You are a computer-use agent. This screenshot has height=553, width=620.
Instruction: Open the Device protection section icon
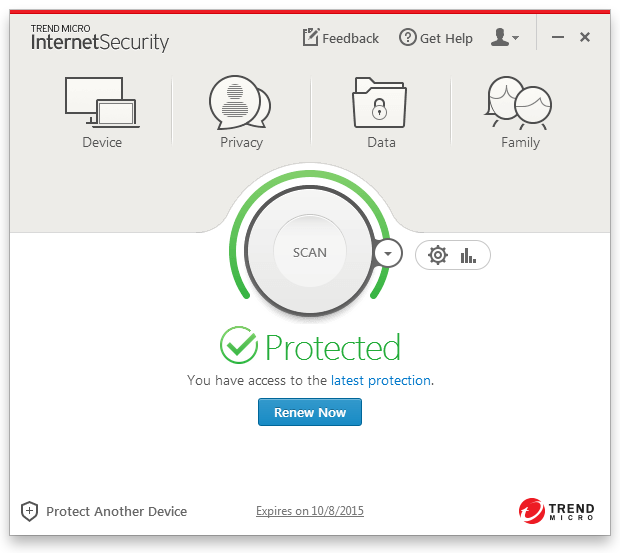[x=101, y=102]
